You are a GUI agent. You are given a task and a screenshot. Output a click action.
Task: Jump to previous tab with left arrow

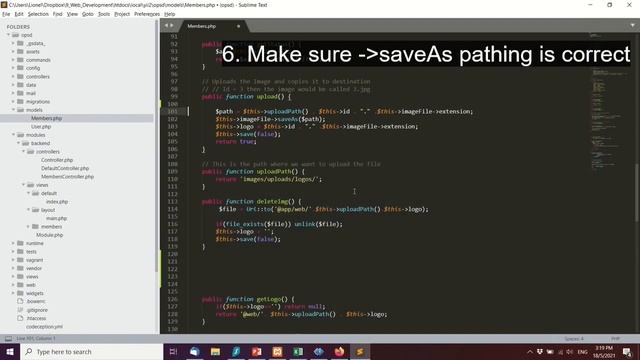(166, 25)
